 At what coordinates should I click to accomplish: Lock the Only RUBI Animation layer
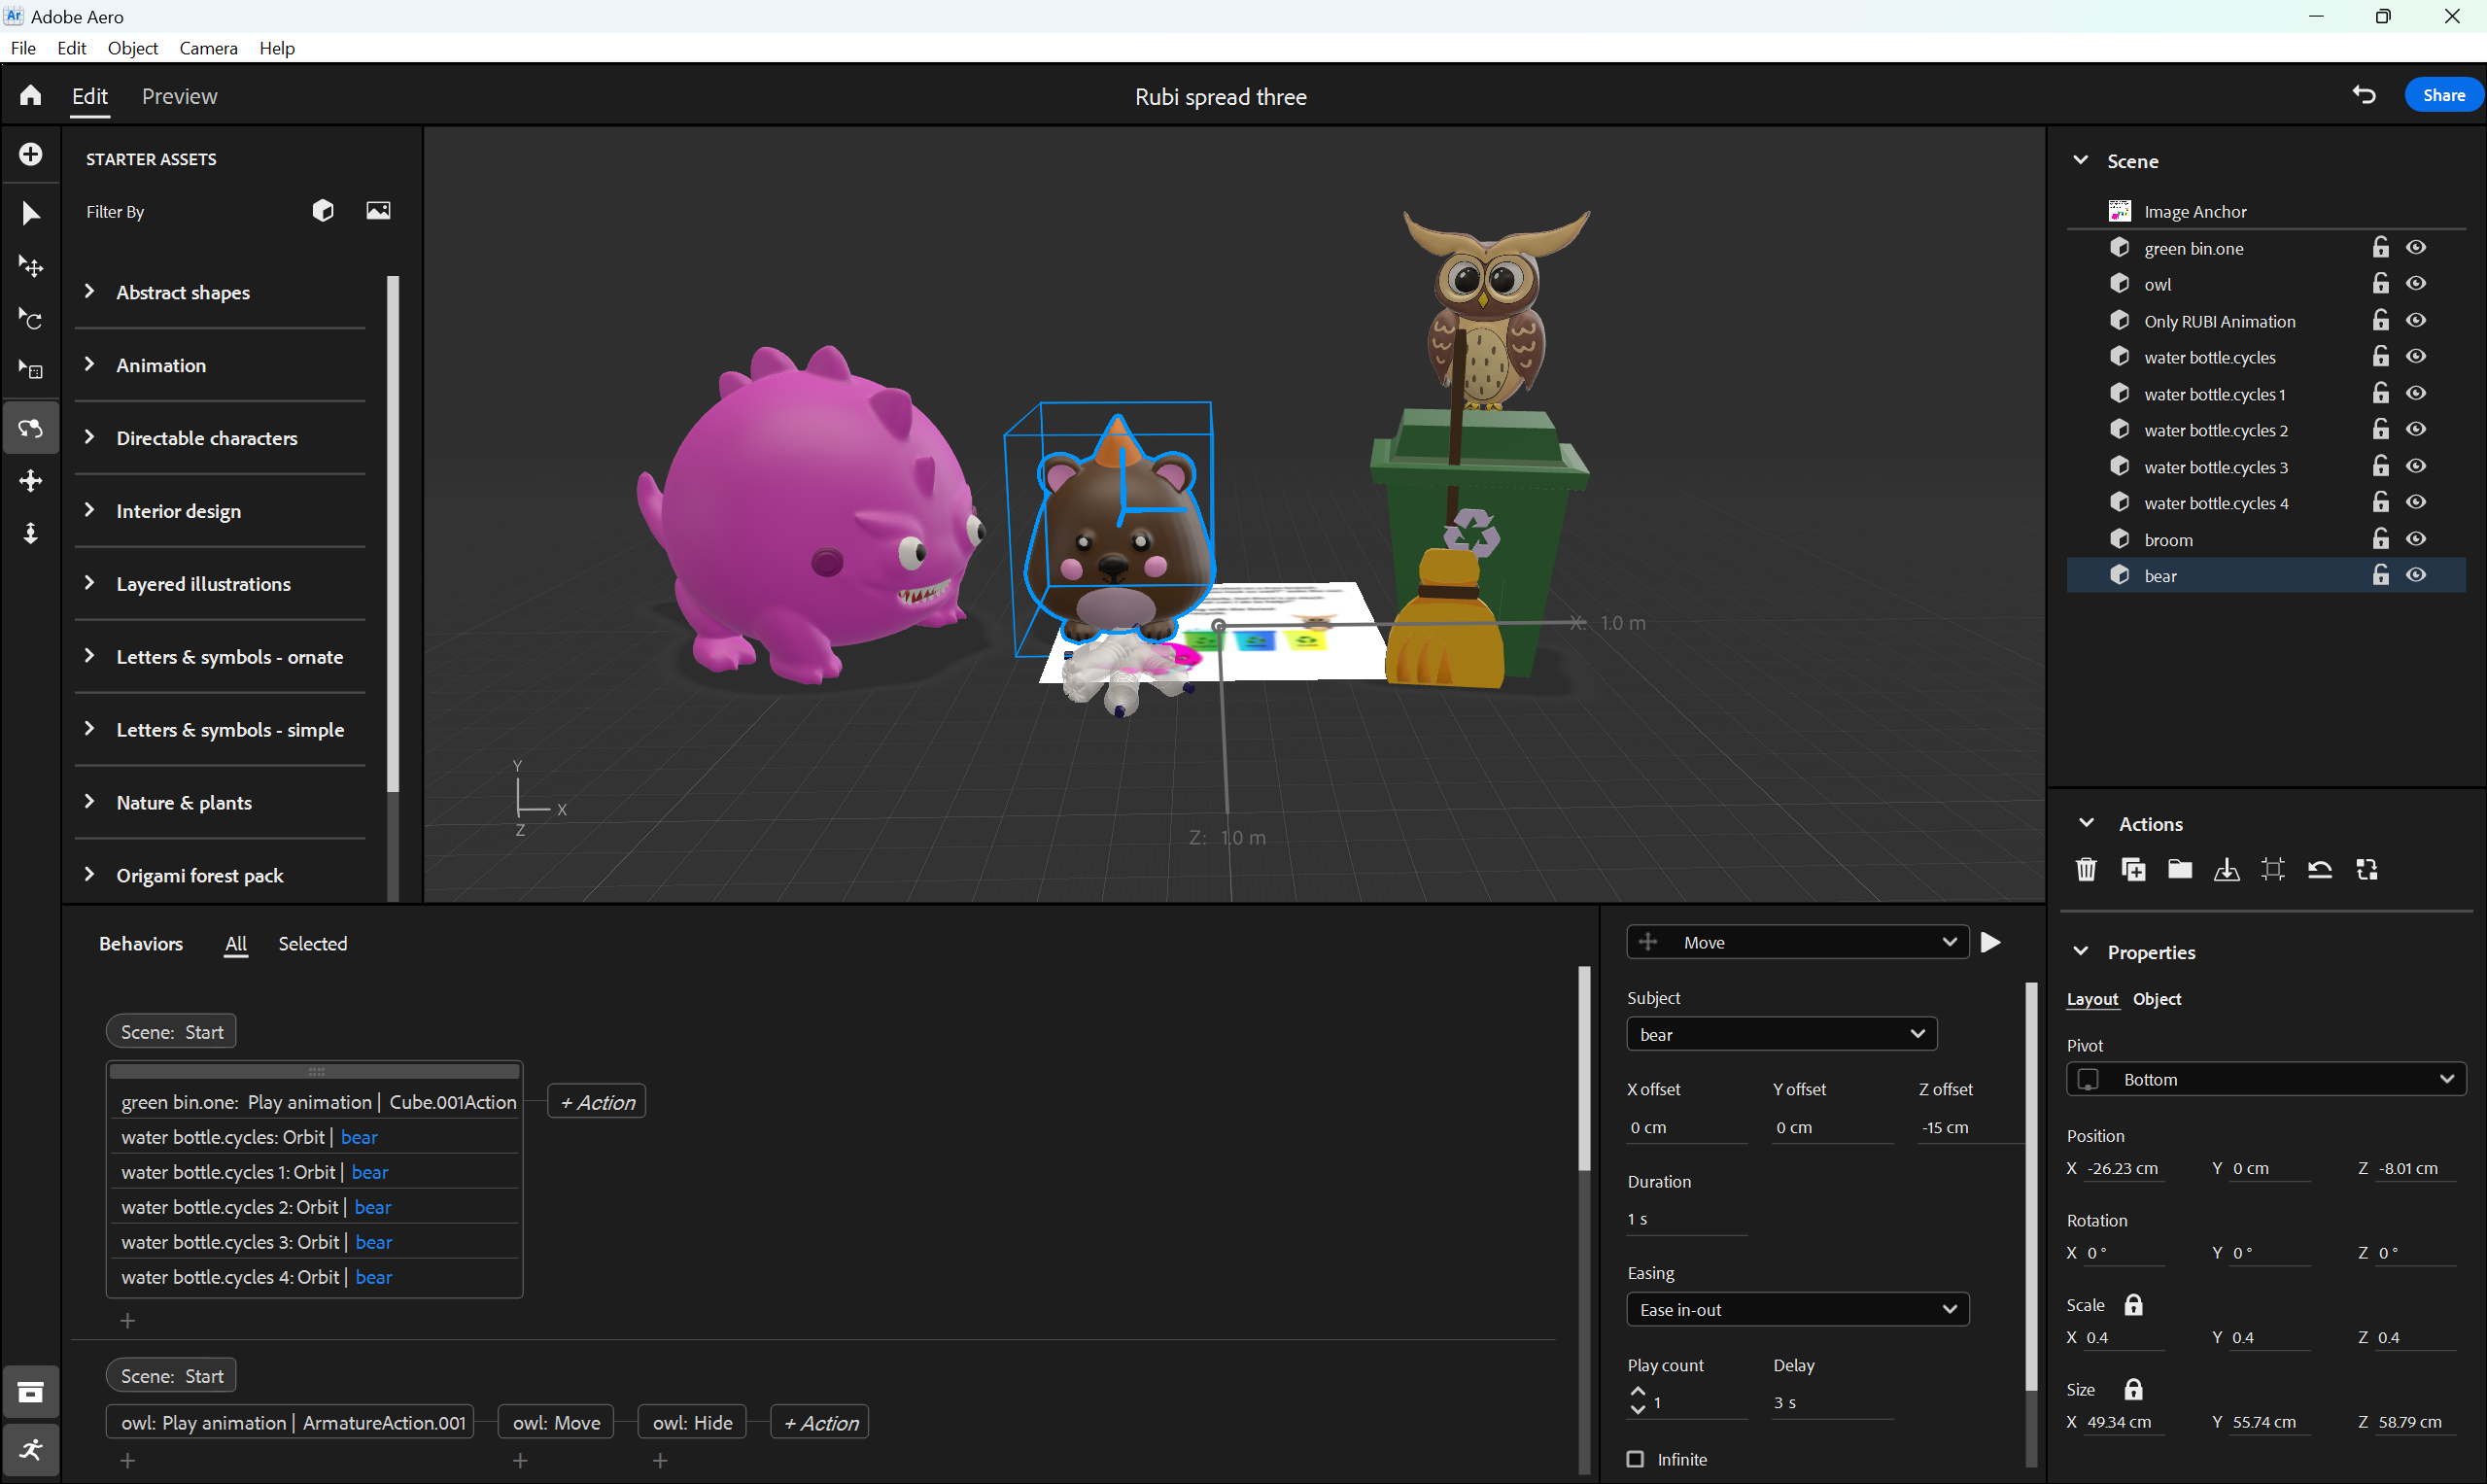click(2380, 320)
